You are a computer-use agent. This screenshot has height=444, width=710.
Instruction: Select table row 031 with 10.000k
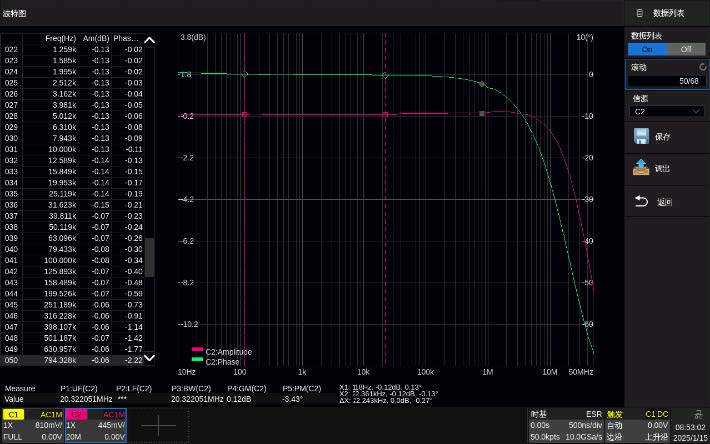click(x=73, y=149)
